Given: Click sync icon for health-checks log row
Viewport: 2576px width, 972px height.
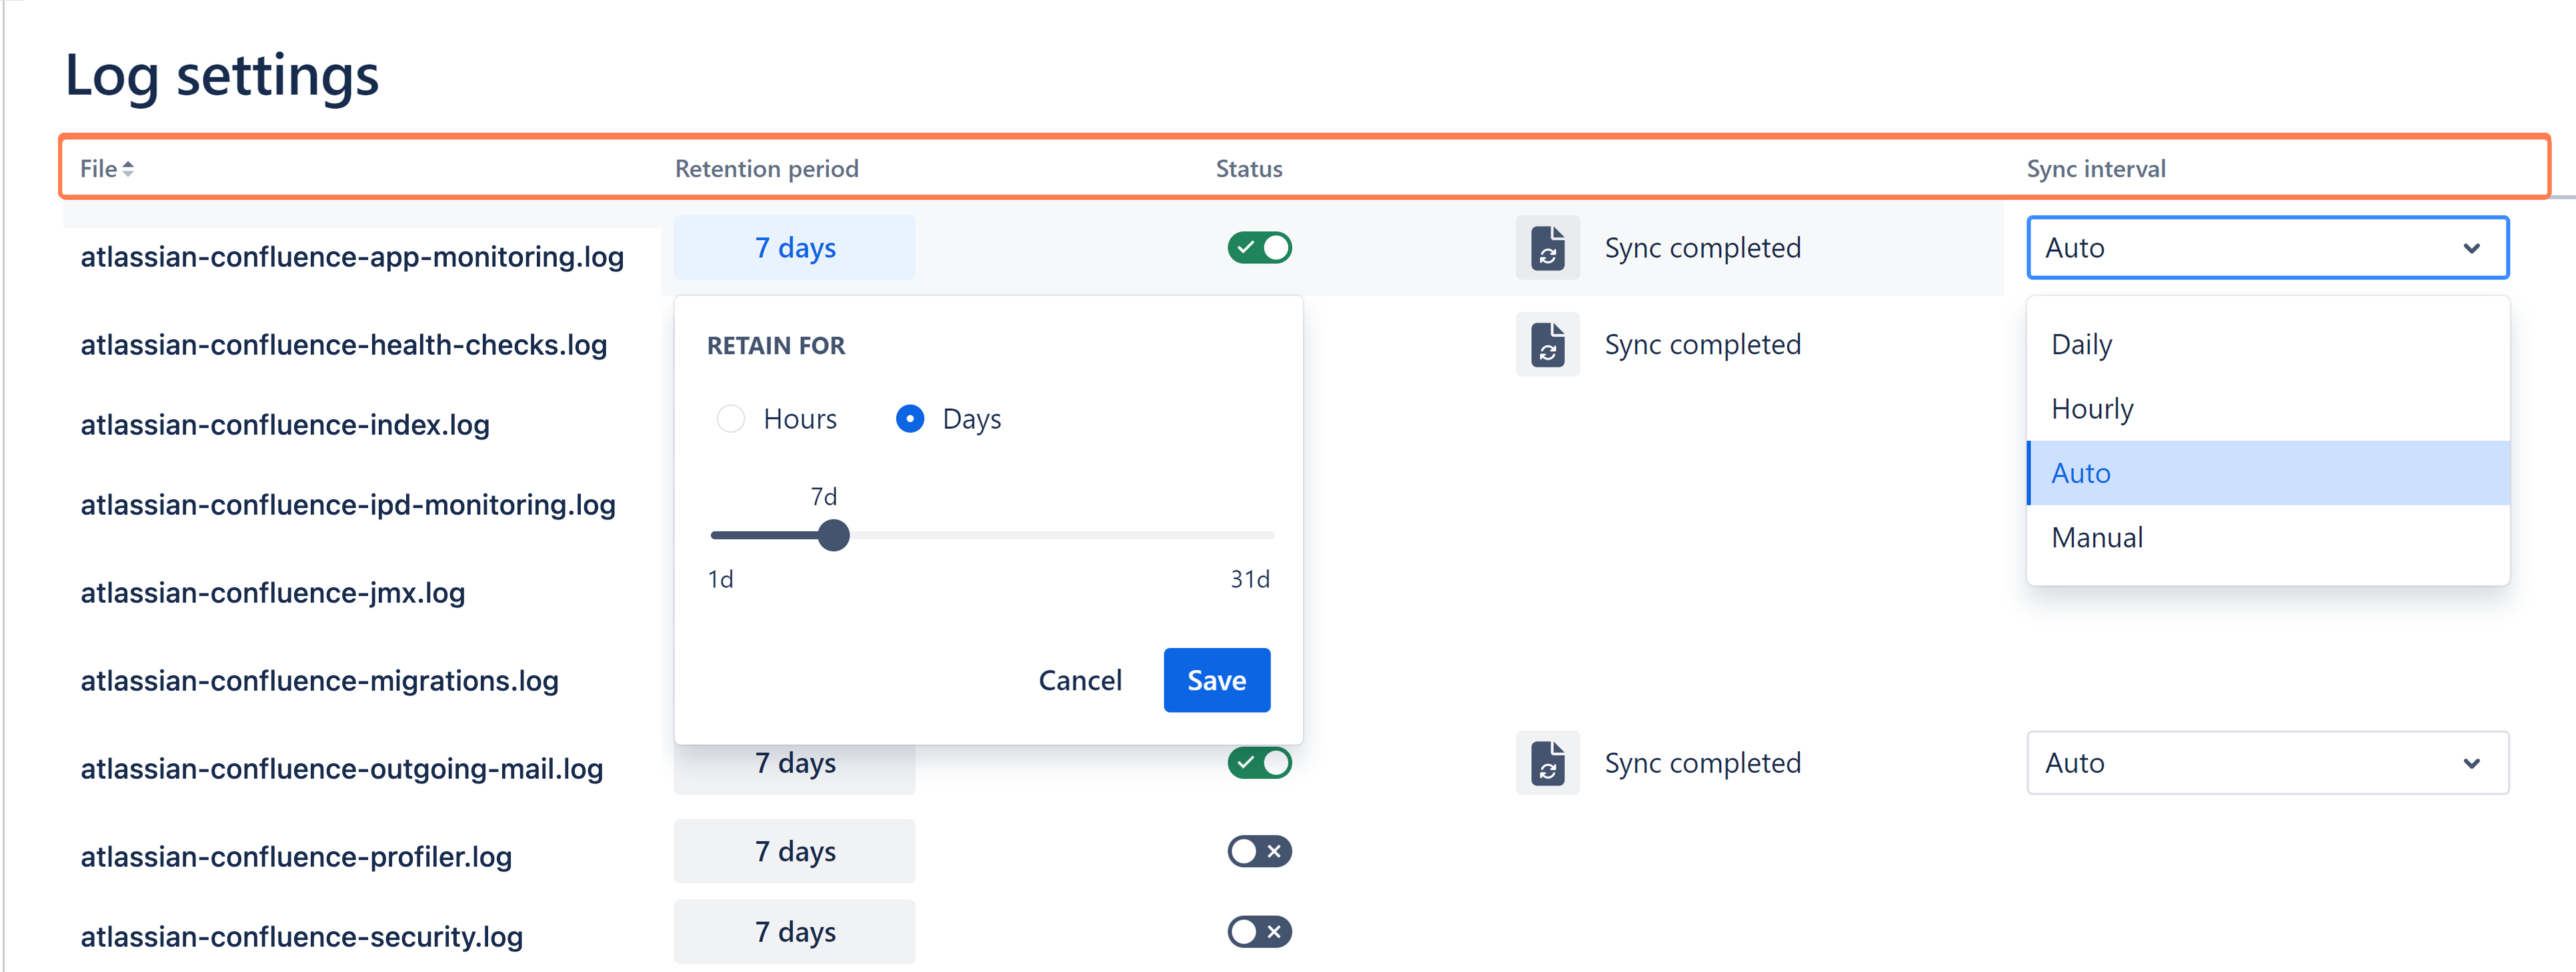Looking at the screenshot, I should [1547, 345].
